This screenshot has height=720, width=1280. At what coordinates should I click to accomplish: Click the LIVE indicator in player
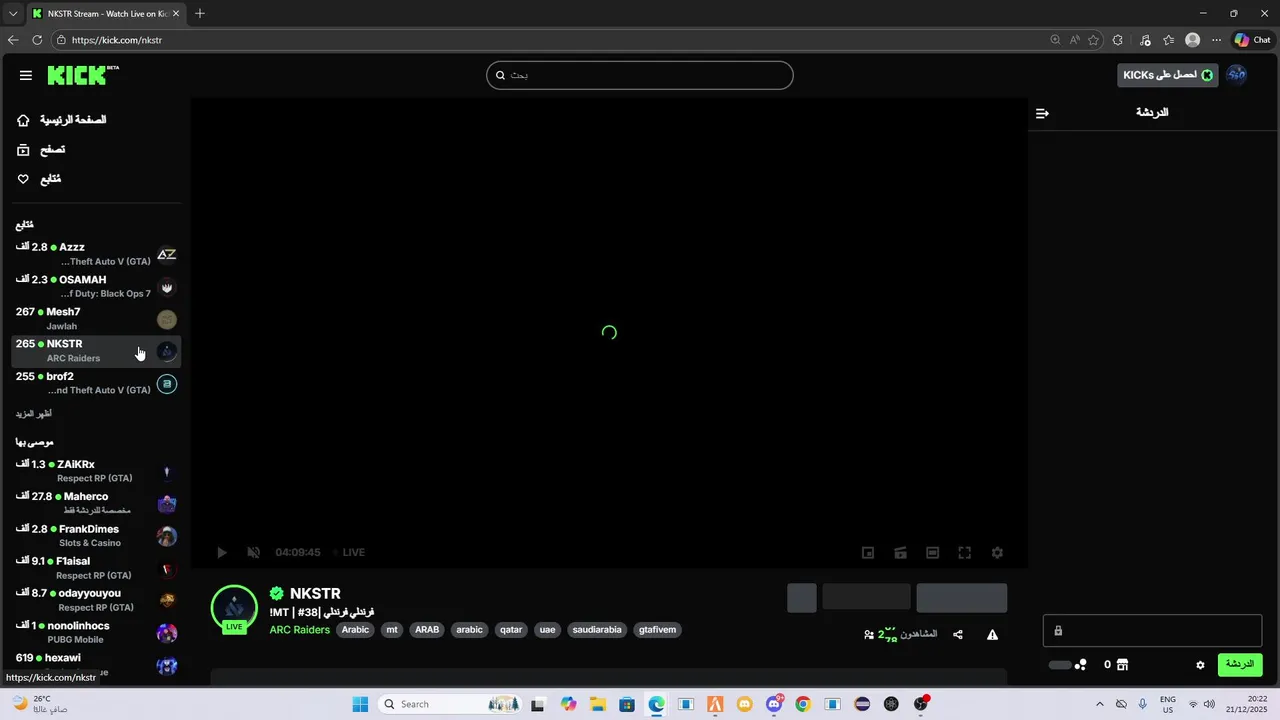349,552
